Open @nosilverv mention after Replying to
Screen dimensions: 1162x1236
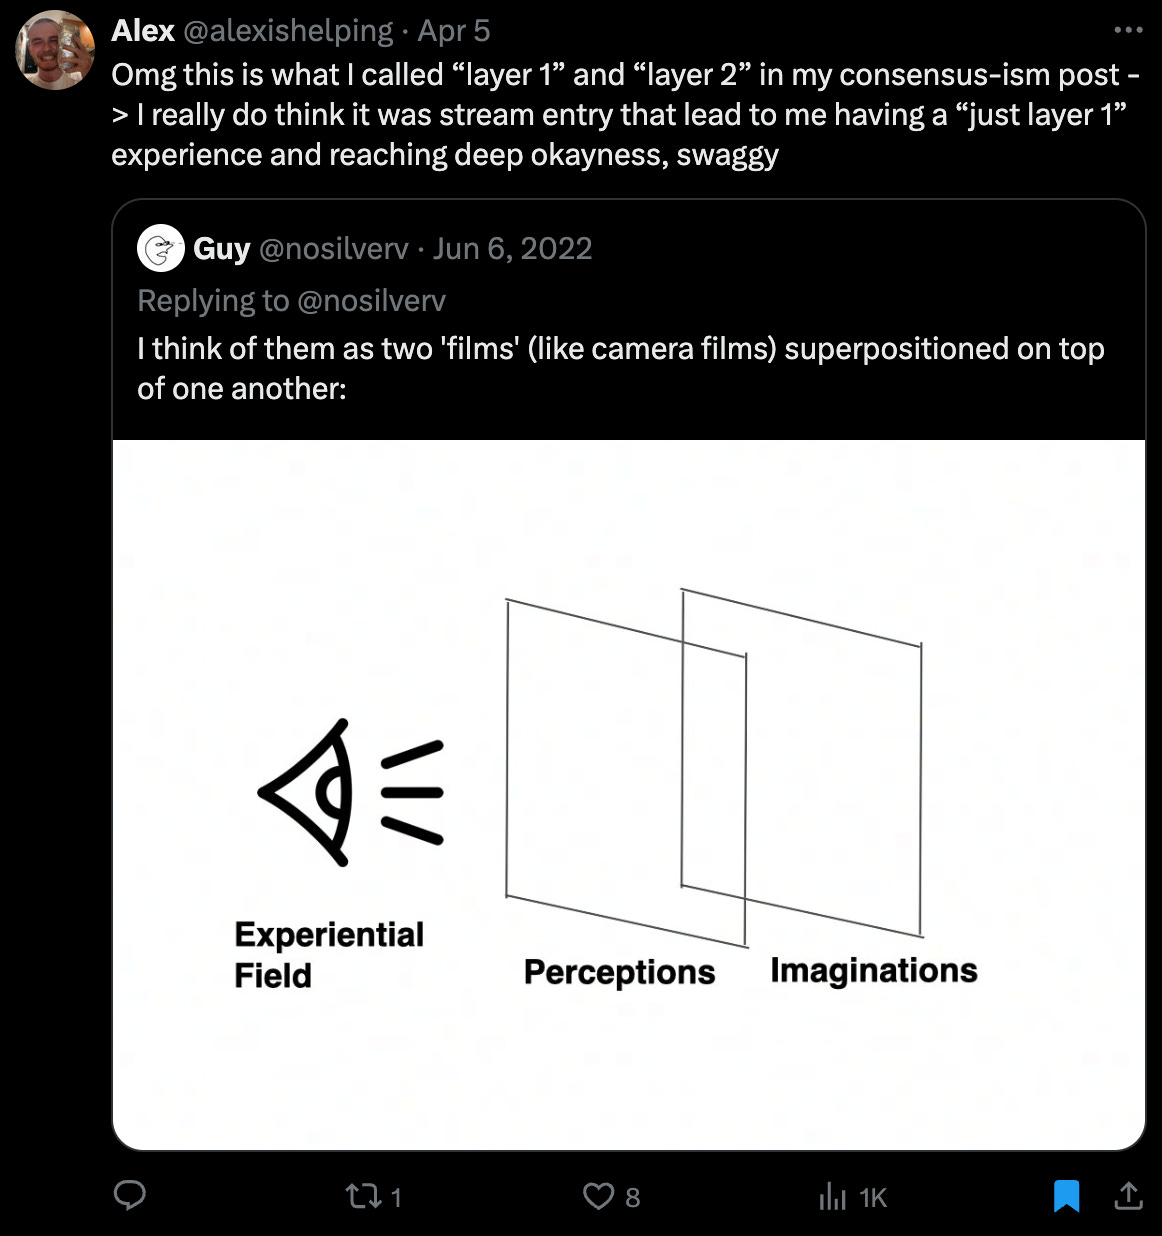click(371, 300)
